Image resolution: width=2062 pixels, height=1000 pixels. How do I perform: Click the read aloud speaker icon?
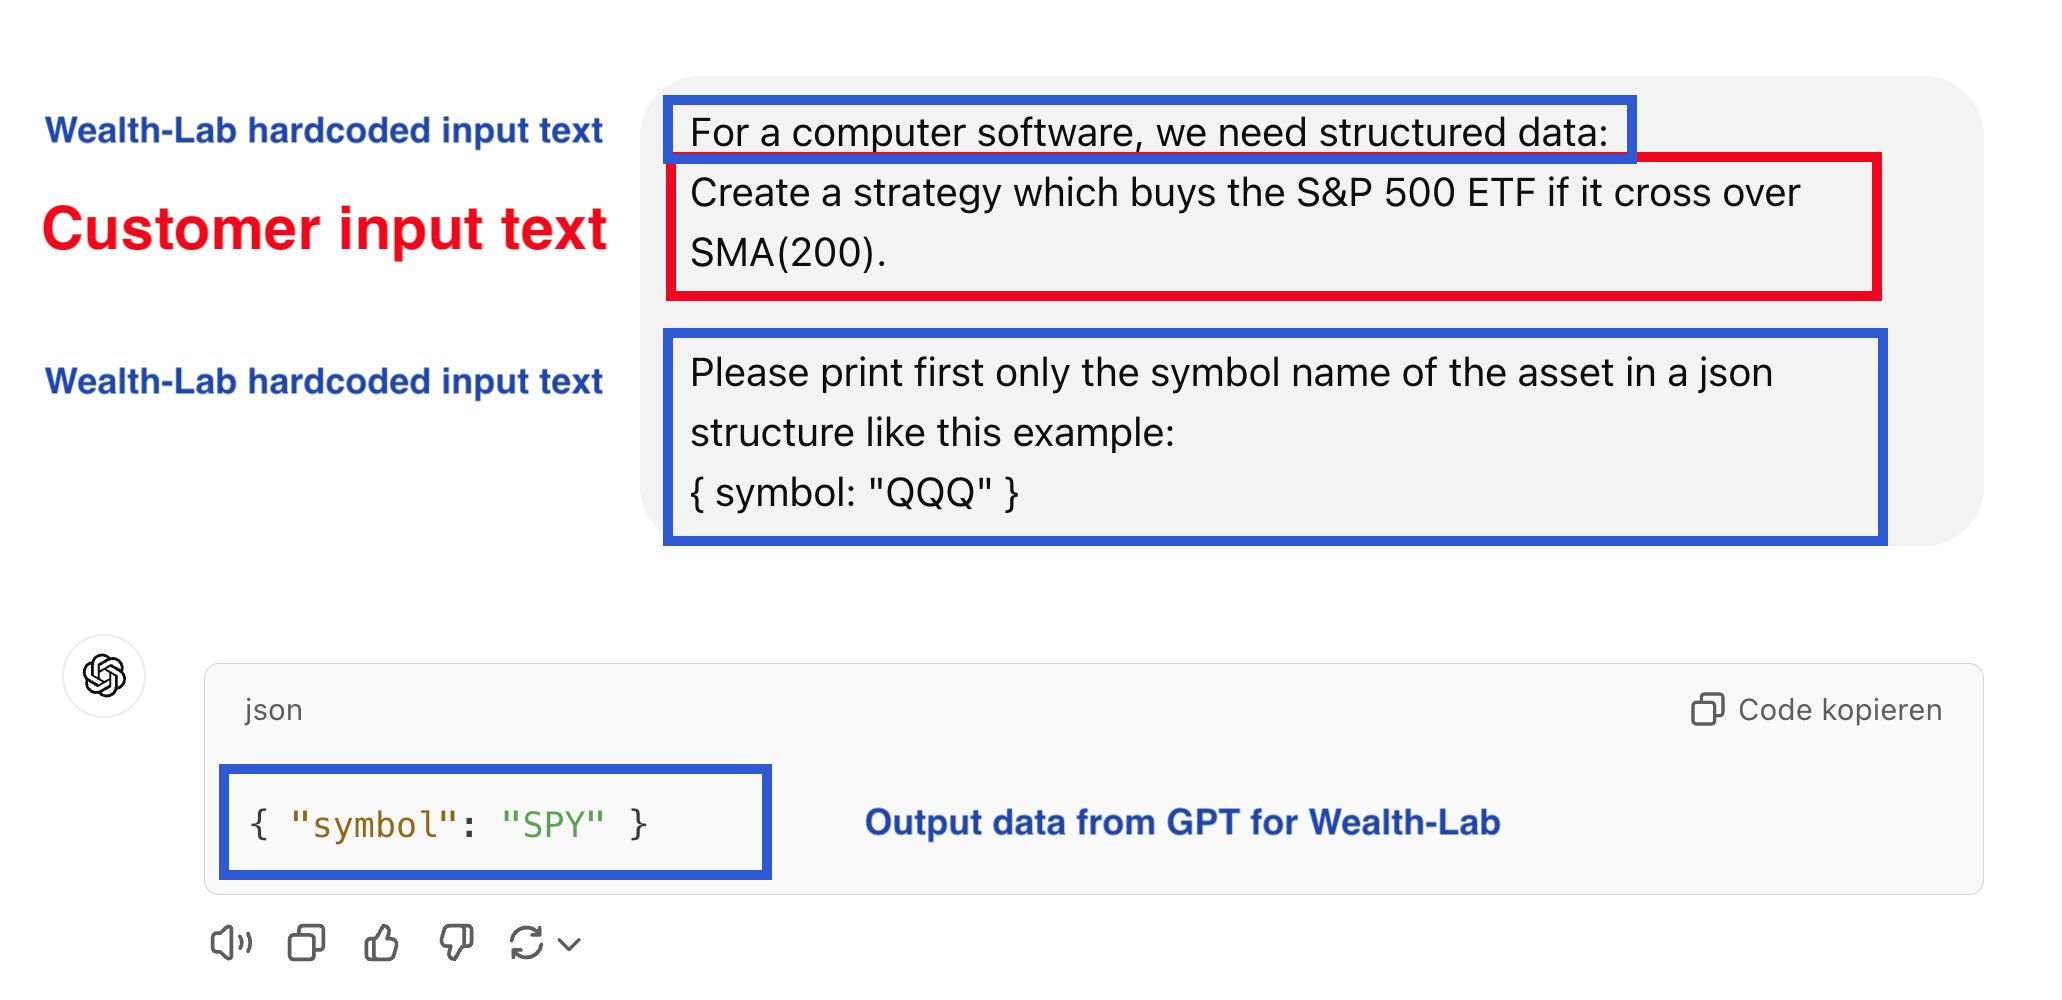(231, 942)
